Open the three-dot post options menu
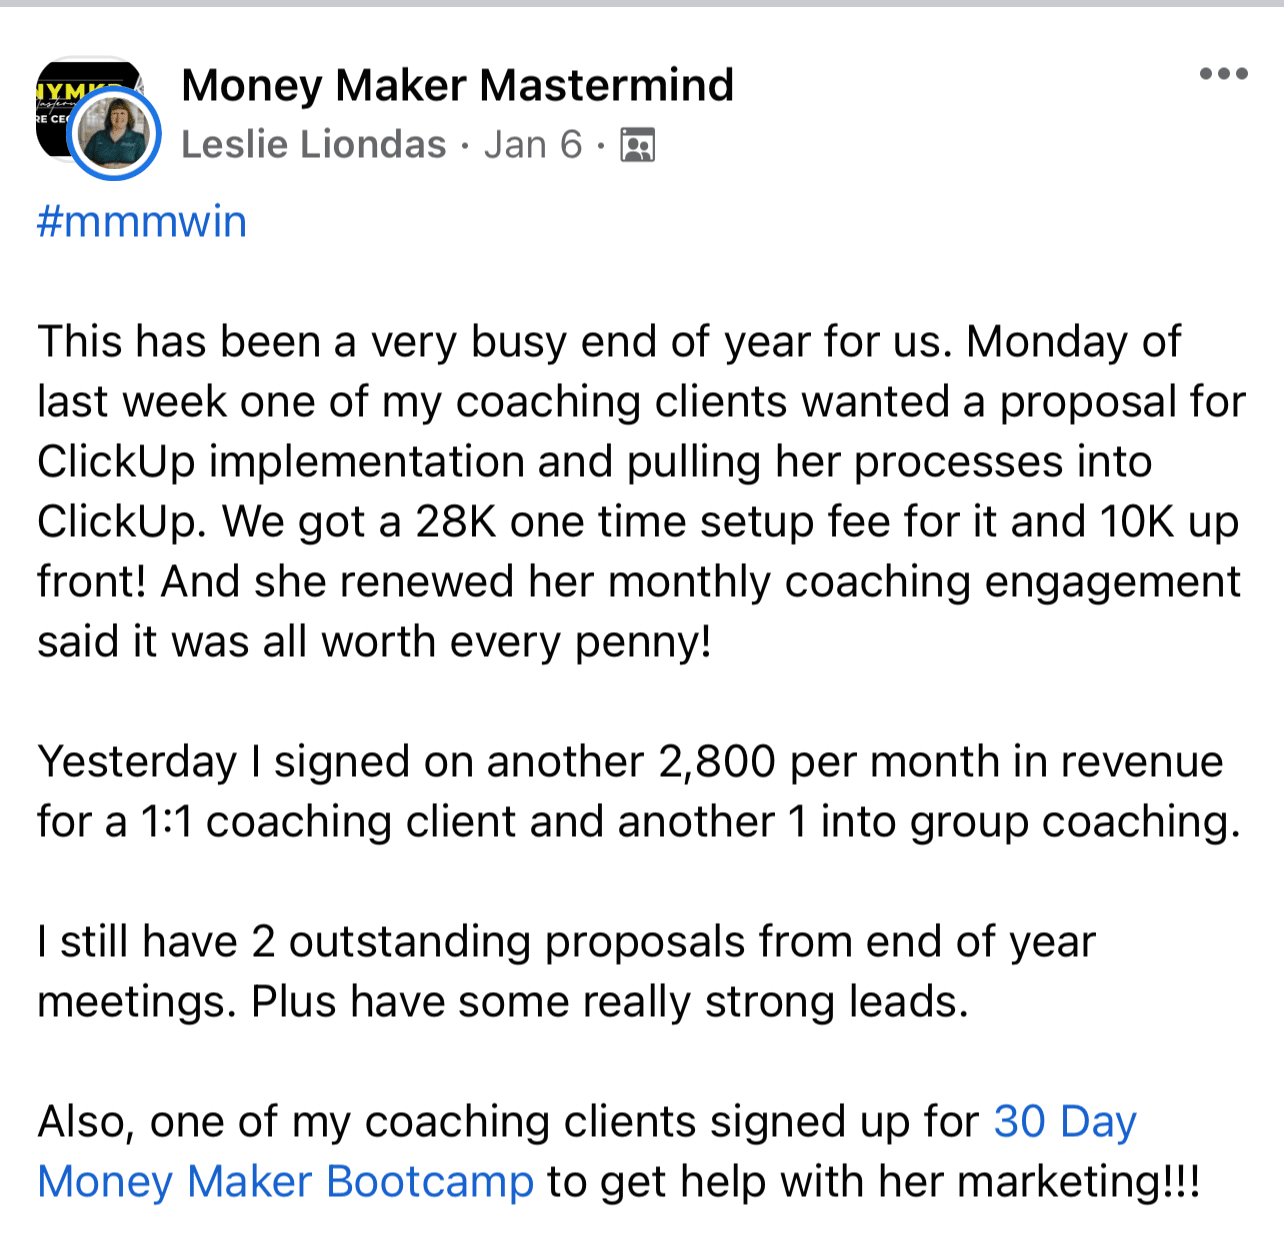This screenshot has height=1243, width=1284. 1224,73
